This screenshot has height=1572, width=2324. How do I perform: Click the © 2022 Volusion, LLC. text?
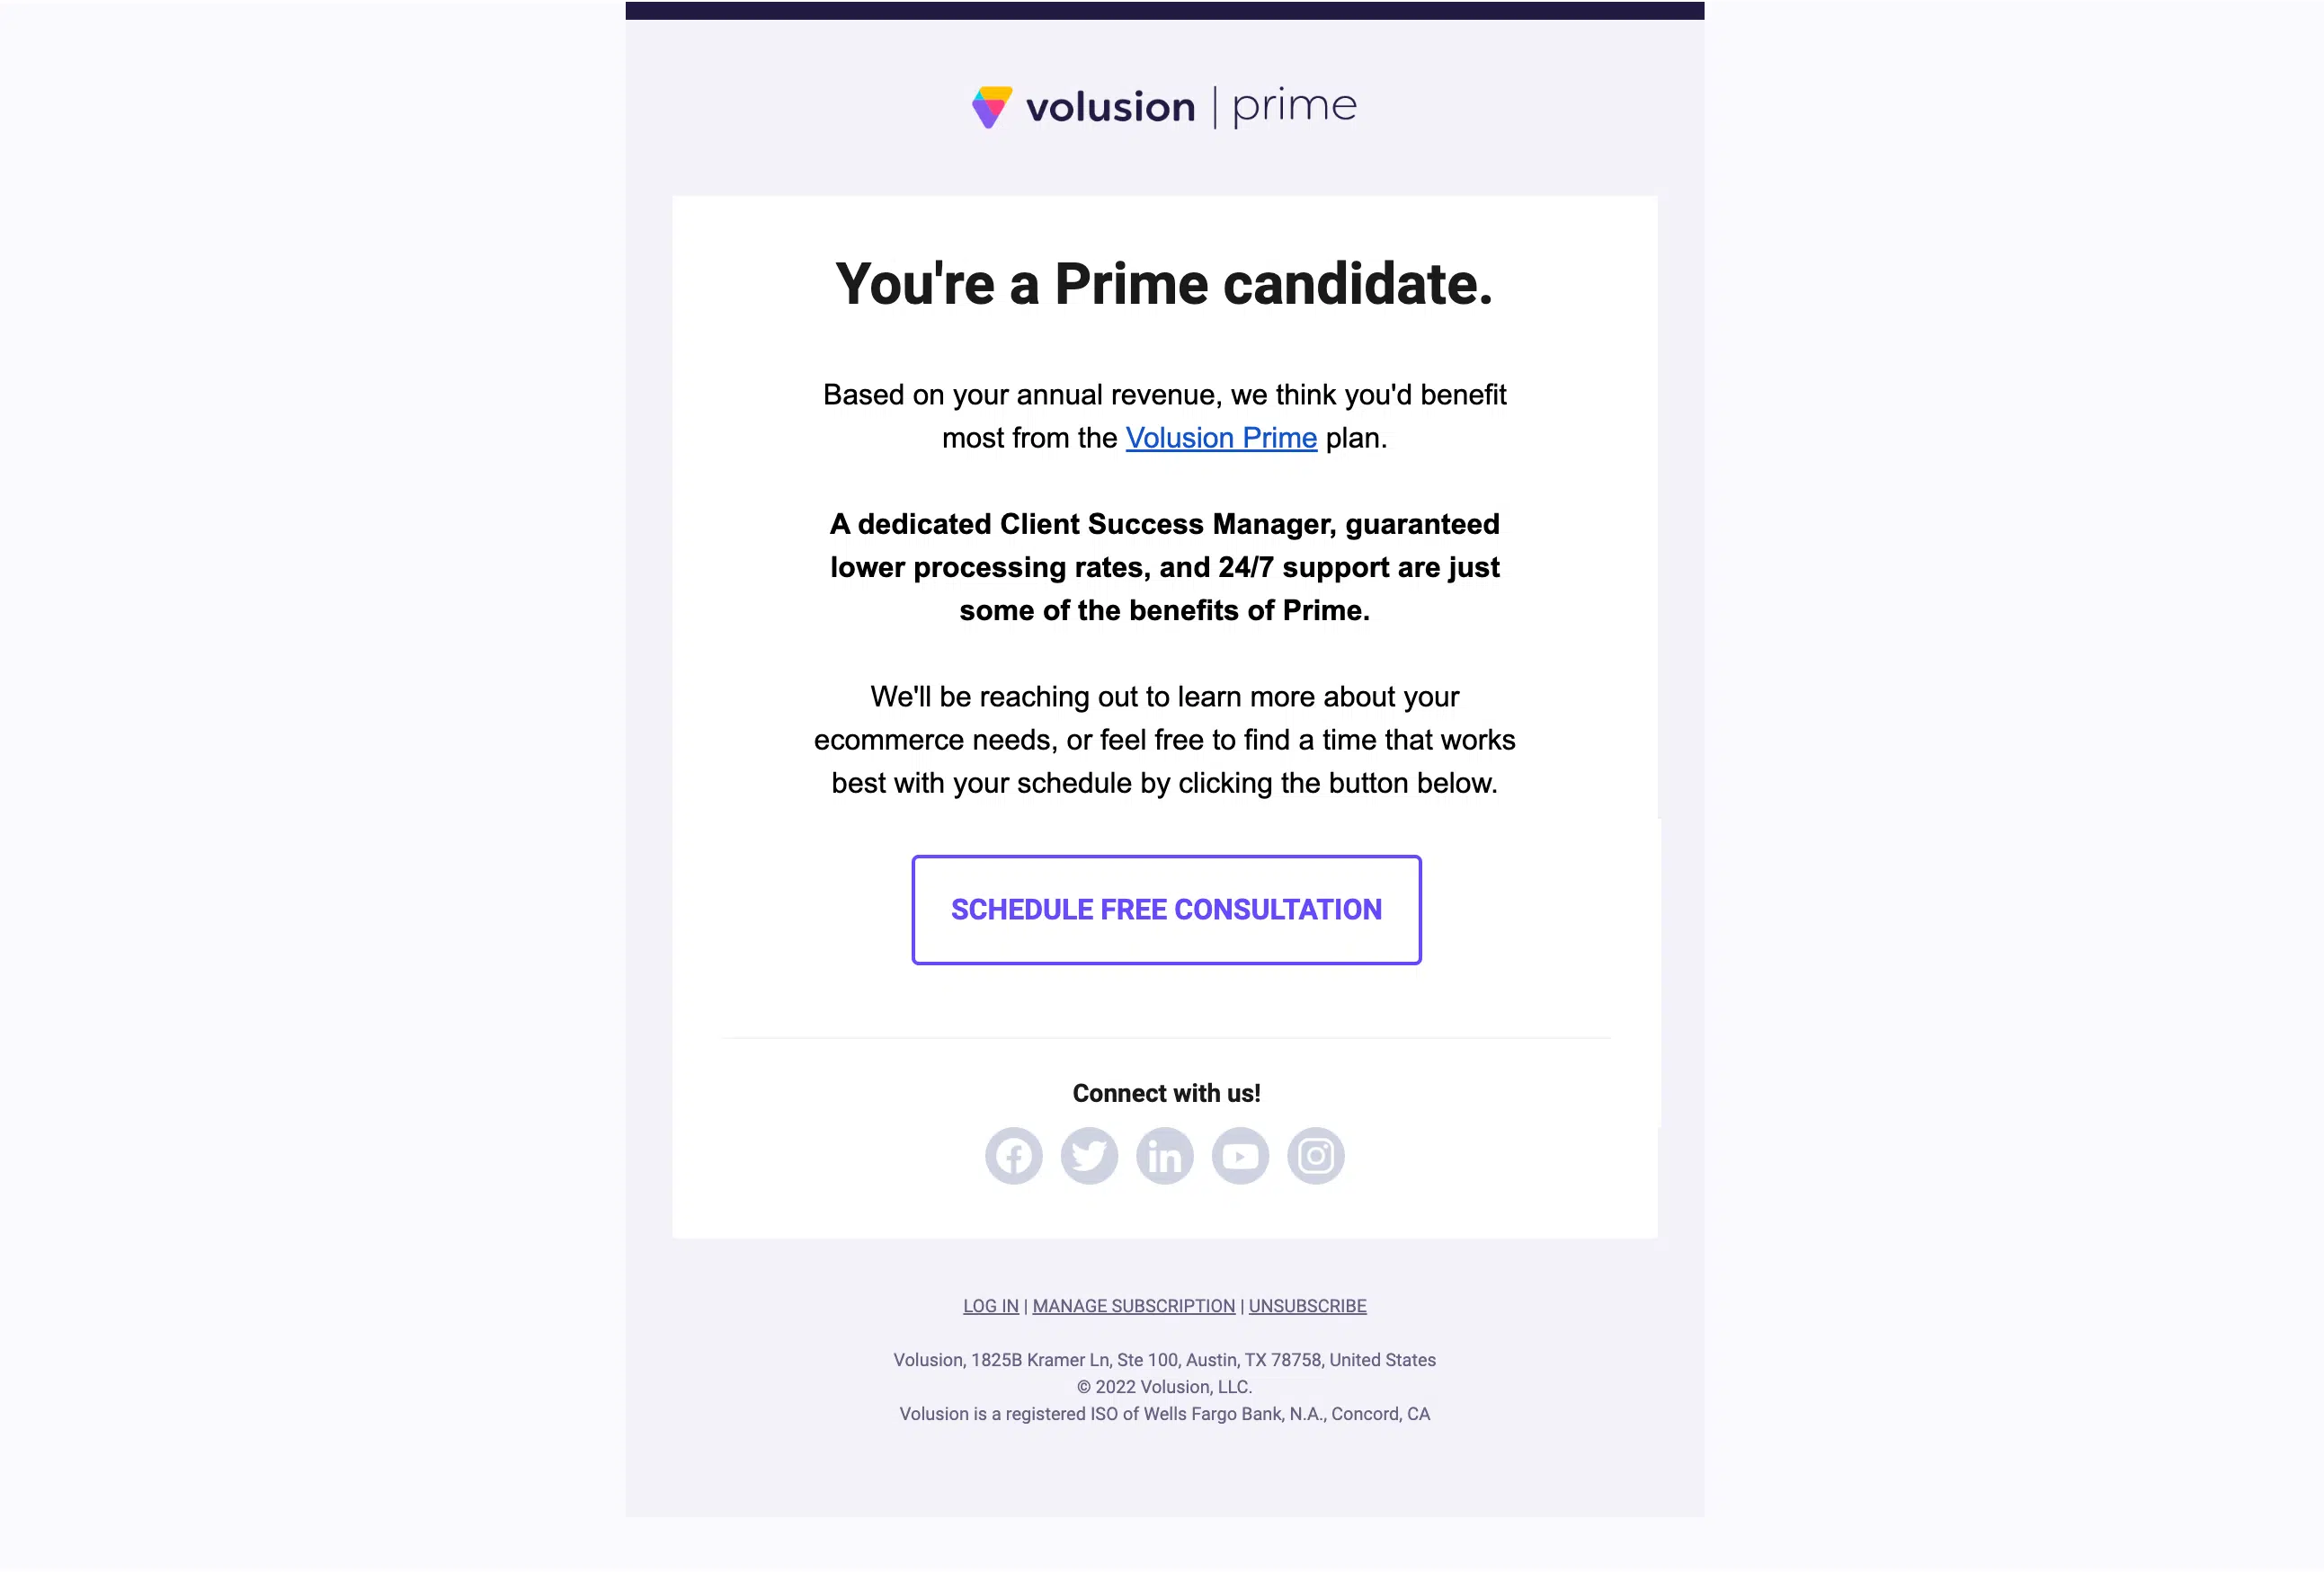coord(1164,1387)
